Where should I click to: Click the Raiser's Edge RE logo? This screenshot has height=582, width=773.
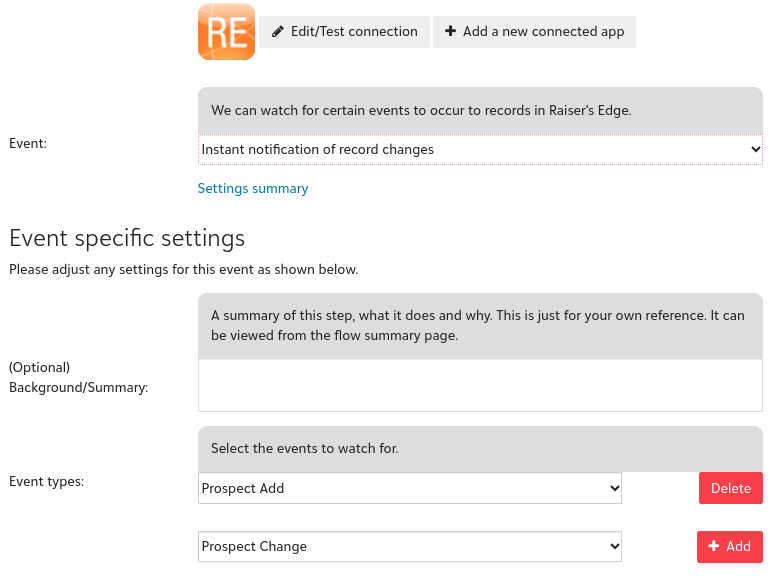point(226,32)
